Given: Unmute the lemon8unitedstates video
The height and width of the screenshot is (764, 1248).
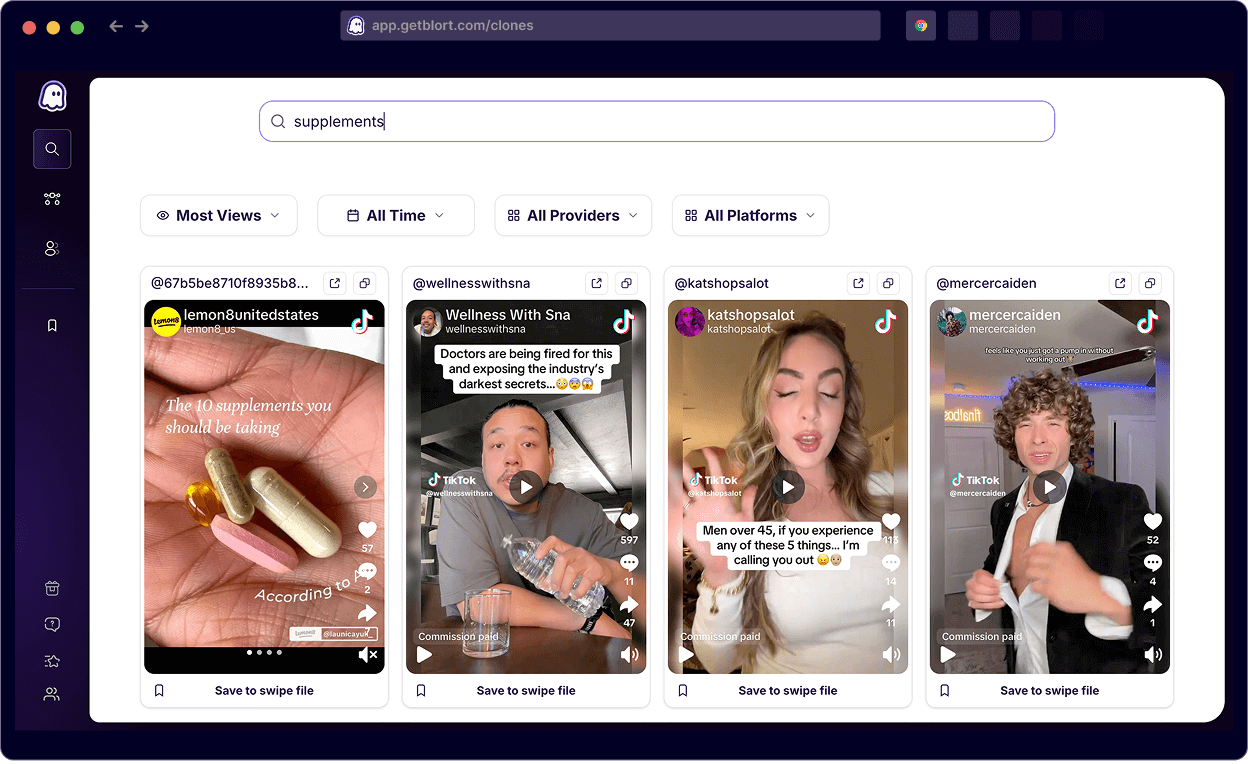Looking at the screenshot, I should click(367, 655).
